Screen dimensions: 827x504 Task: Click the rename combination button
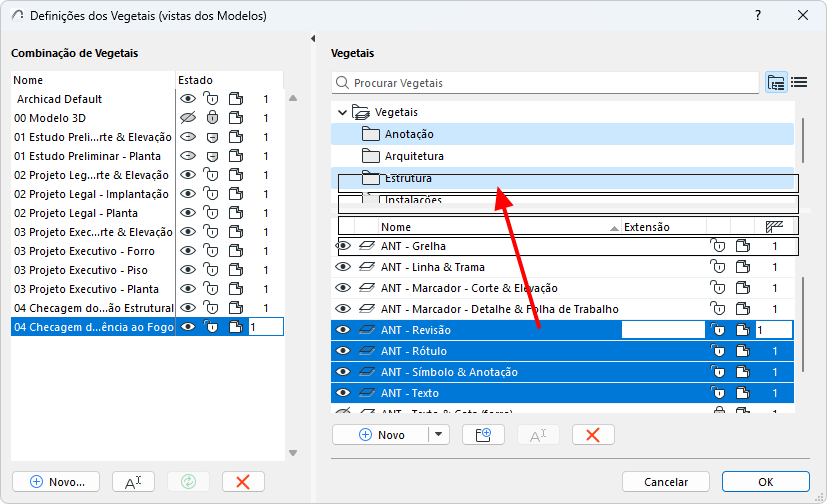coord(133,482)
